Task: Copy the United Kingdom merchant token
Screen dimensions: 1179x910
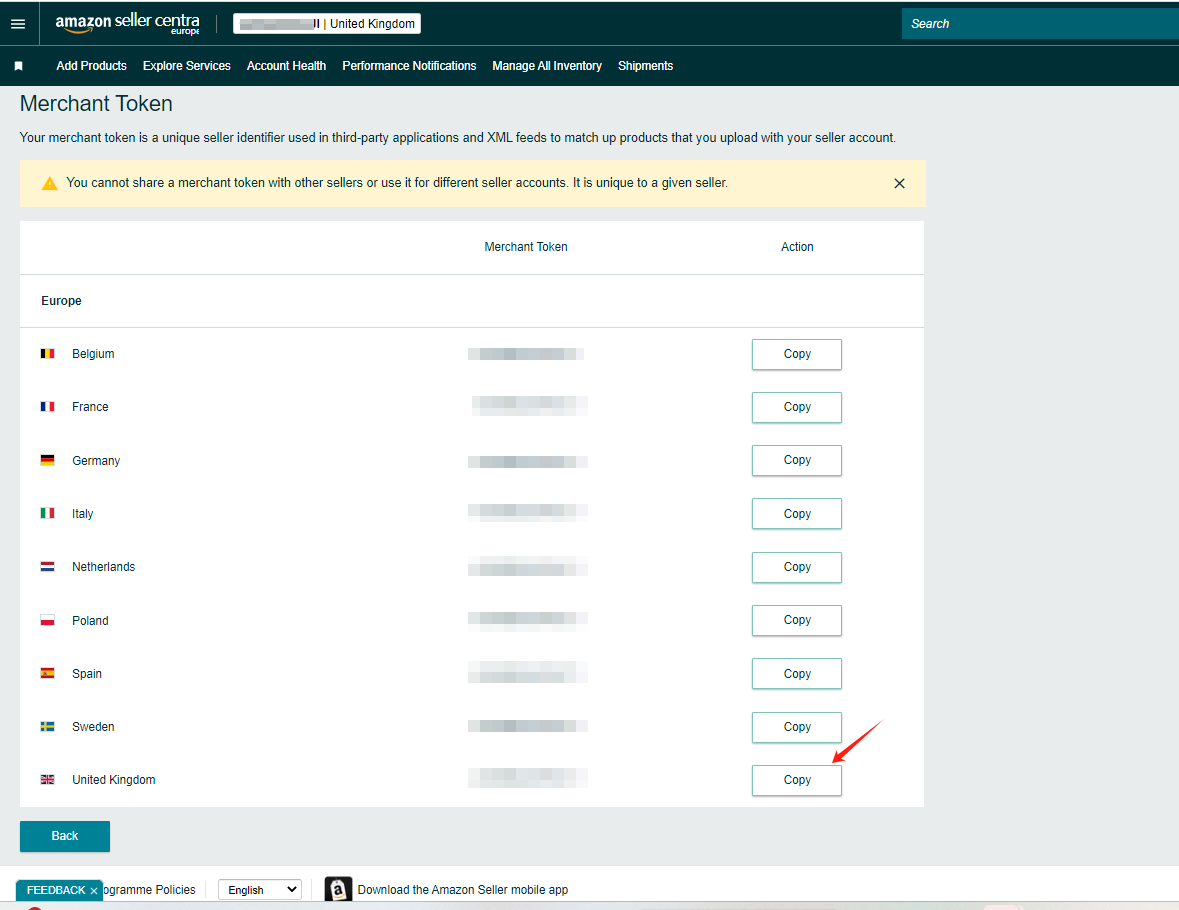Action: click(x=797, y=781)
